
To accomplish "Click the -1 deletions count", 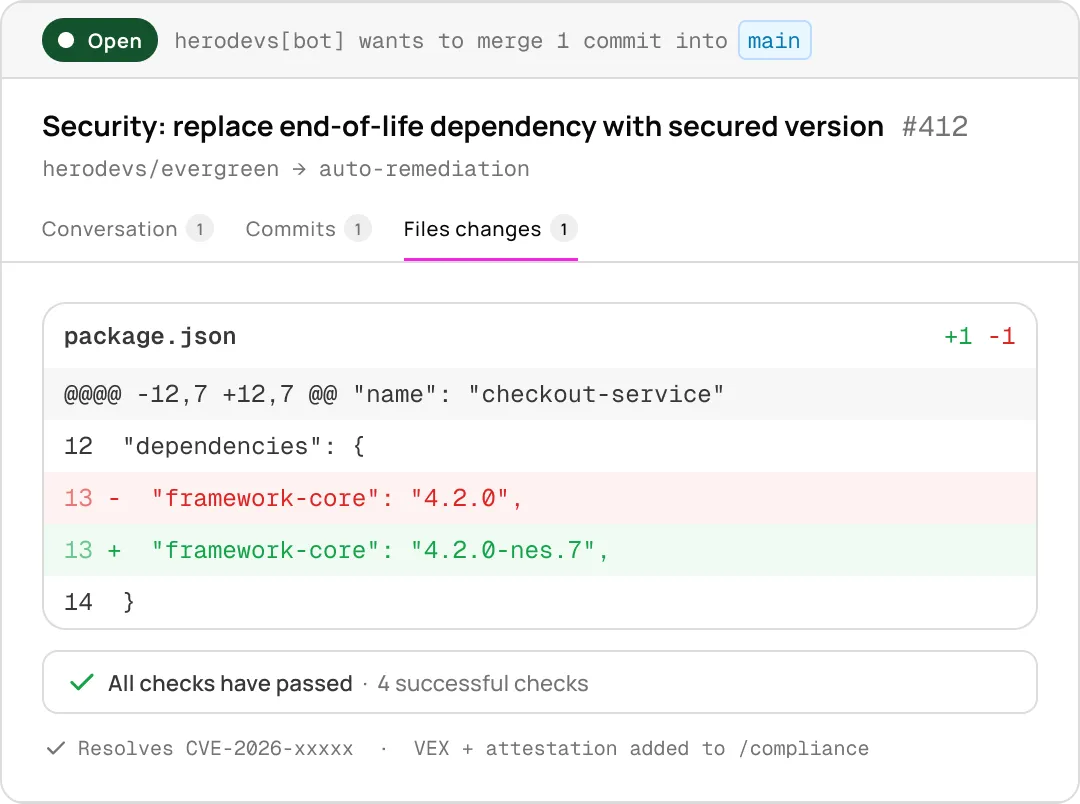I will click(x=1001, y=336).
